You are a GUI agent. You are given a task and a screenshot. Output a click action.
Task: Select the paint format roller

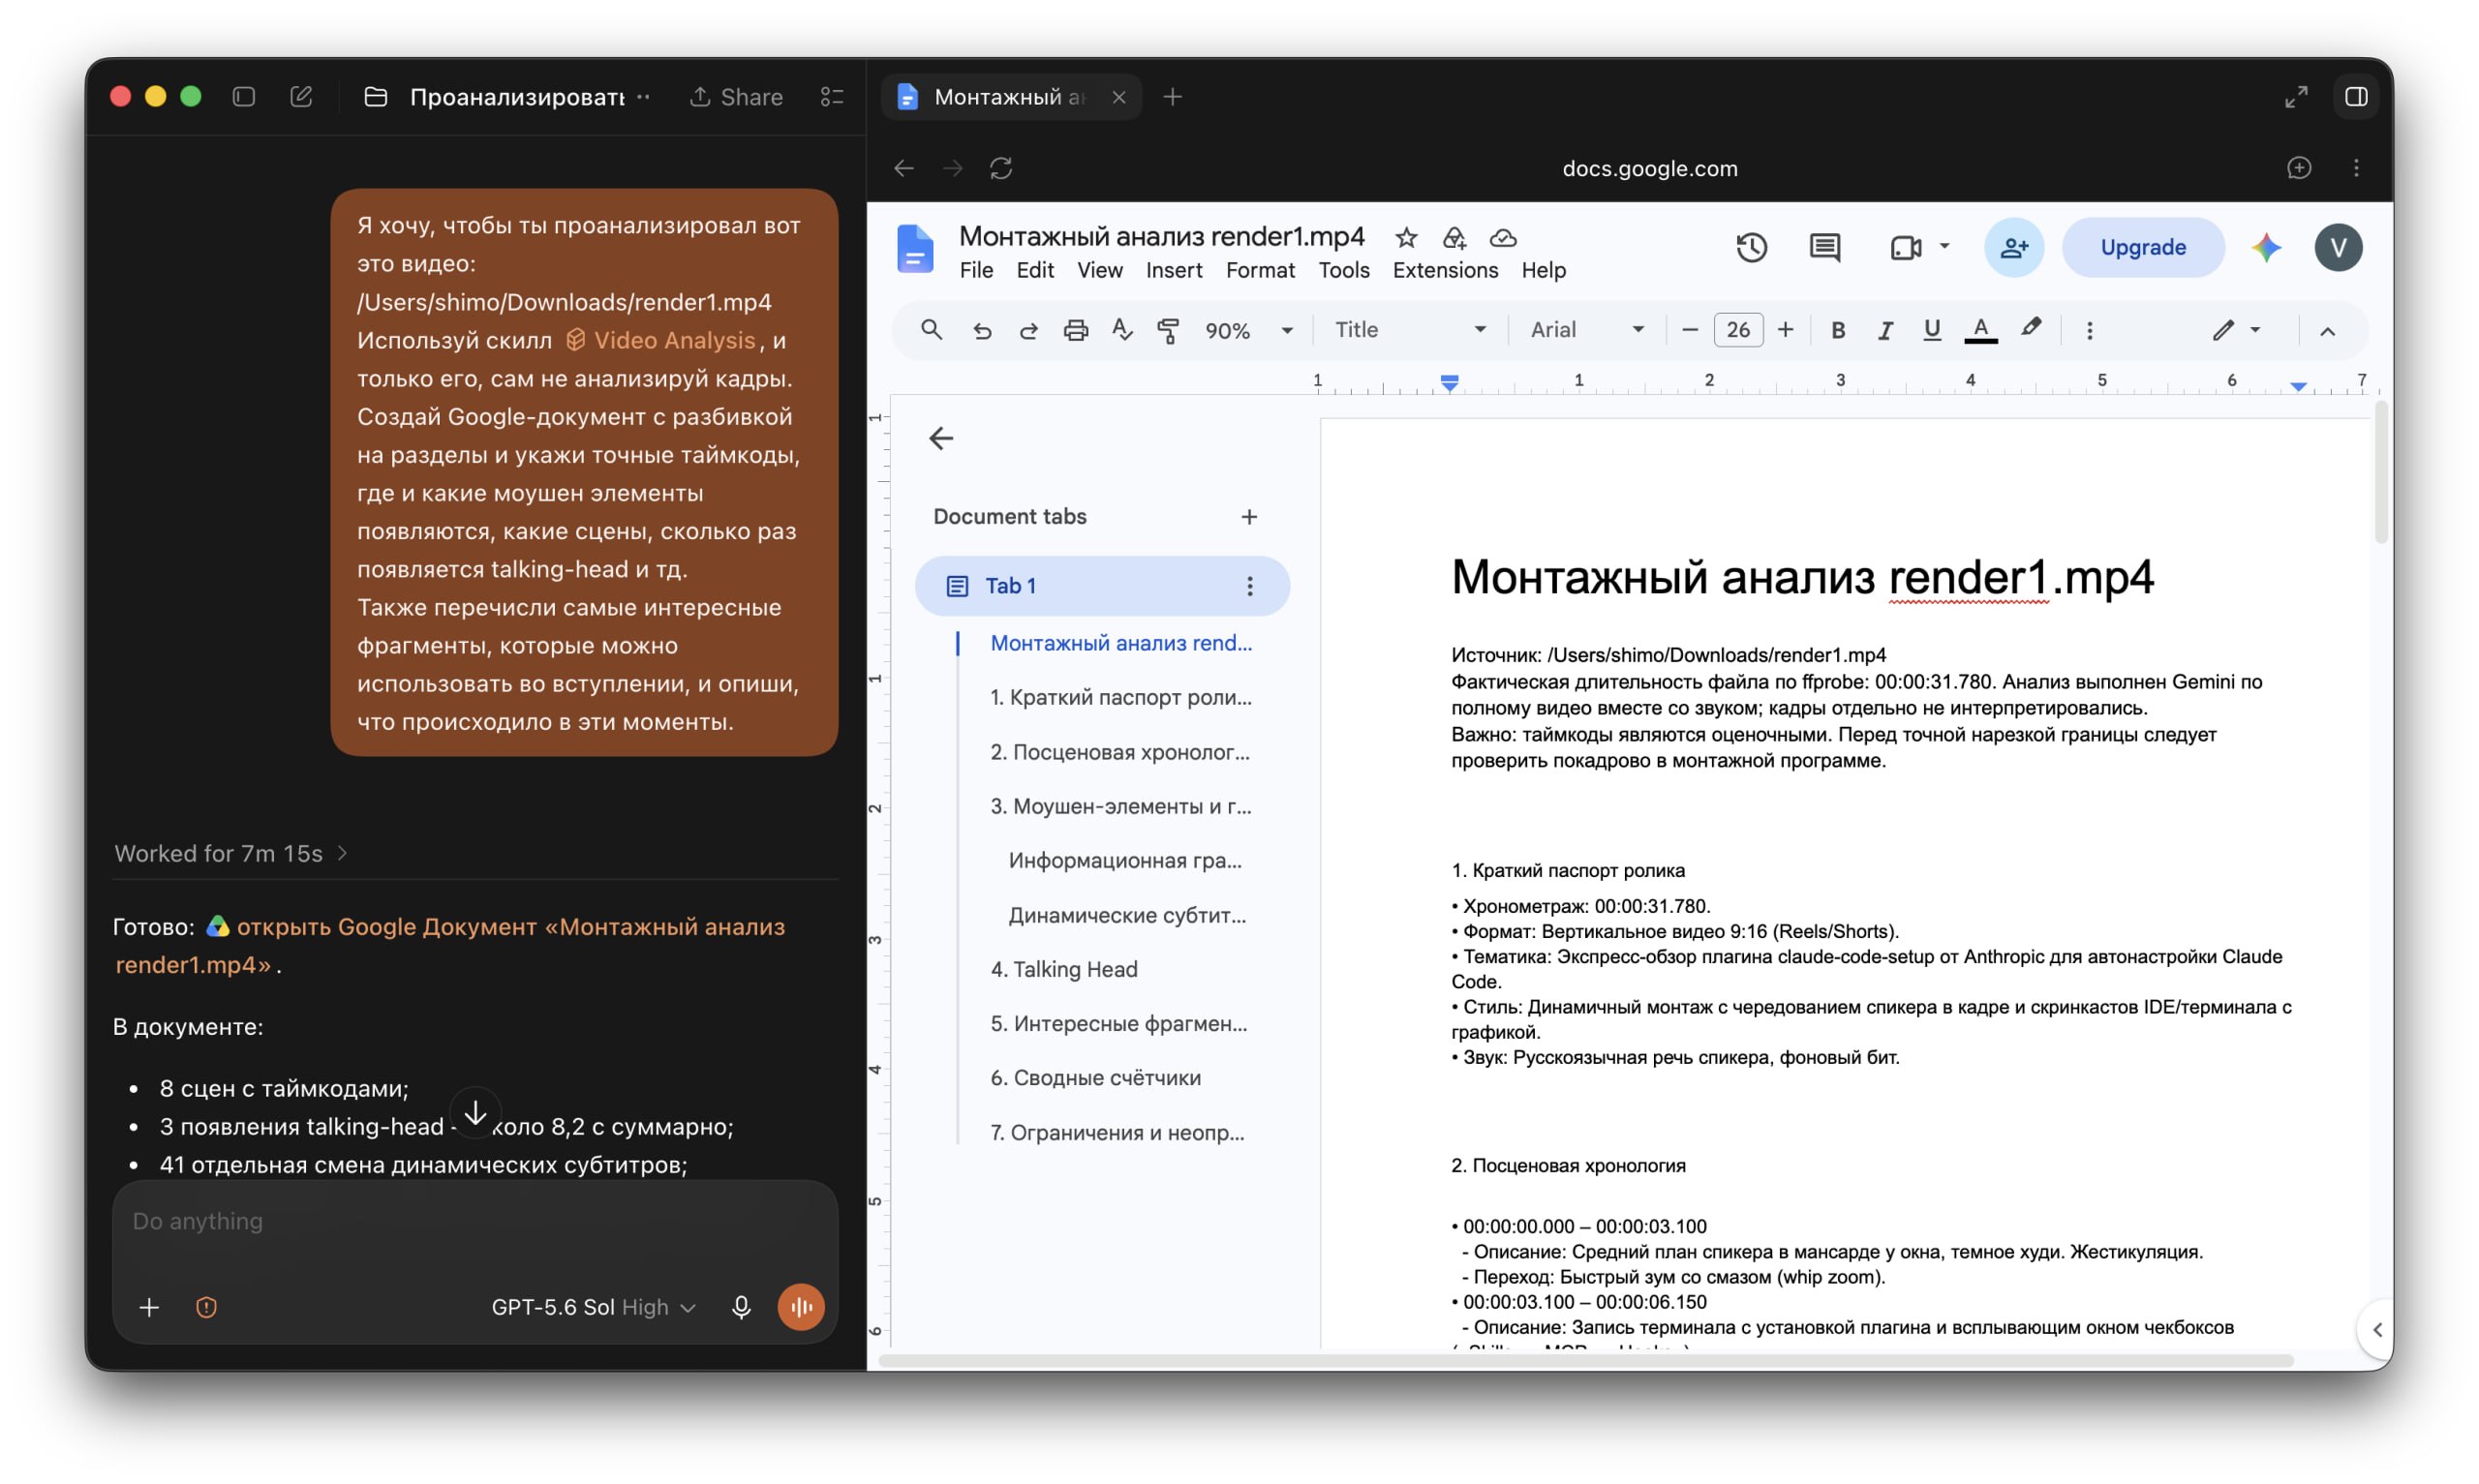point(1168,330)
